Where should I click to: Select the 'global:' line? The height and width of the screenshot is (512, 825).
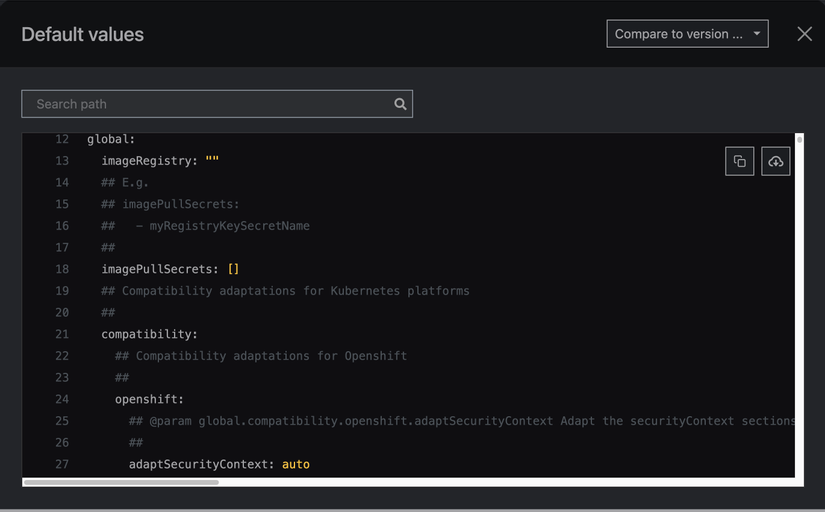[x=111, y=139]
